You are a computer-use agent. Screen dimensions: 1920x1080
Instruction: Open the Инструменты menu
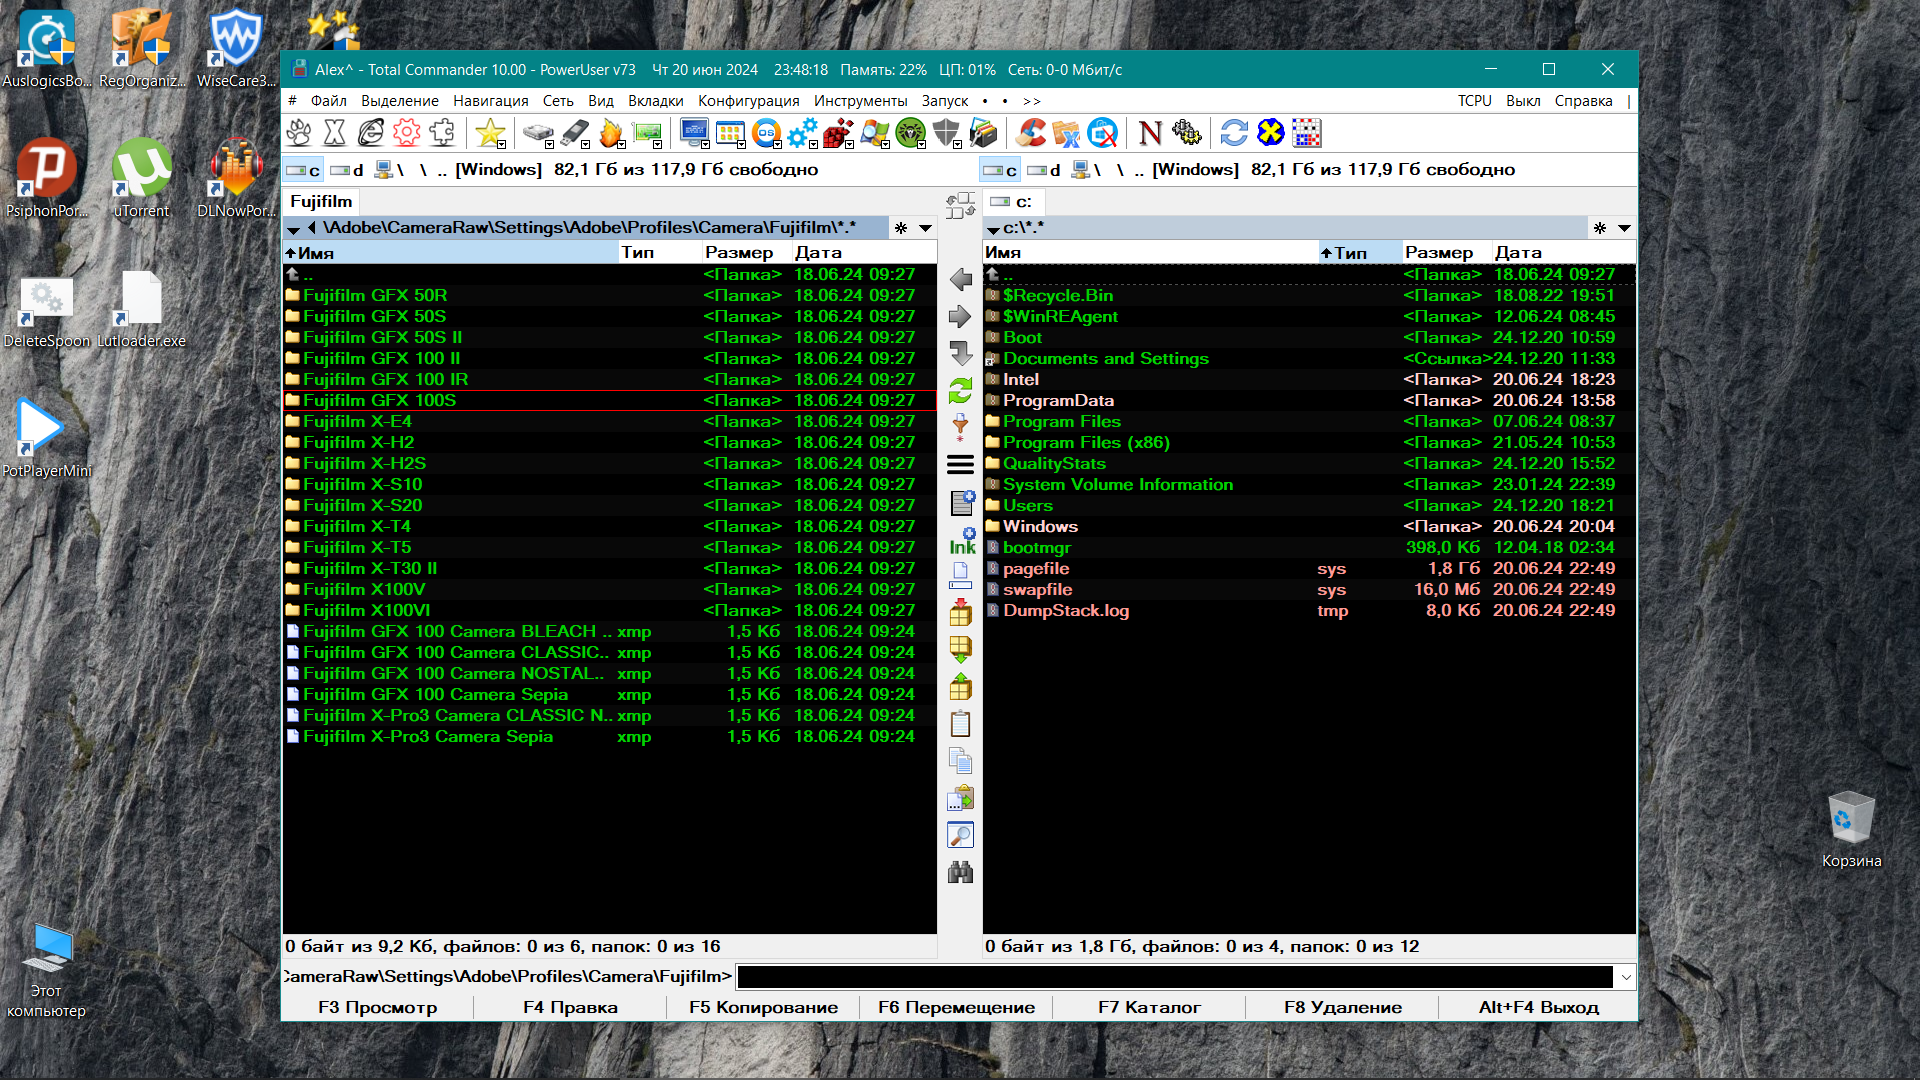pyautogui.click(x=861, y=101)
